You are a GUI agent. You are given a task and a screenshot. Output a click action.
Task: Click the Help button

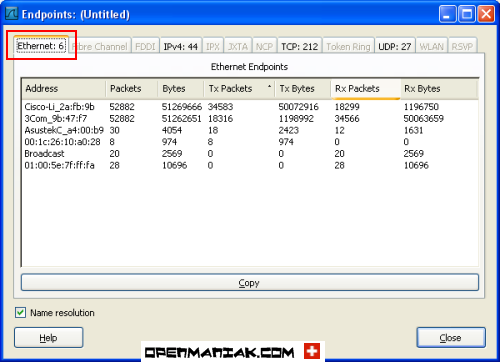coord(48,338)
